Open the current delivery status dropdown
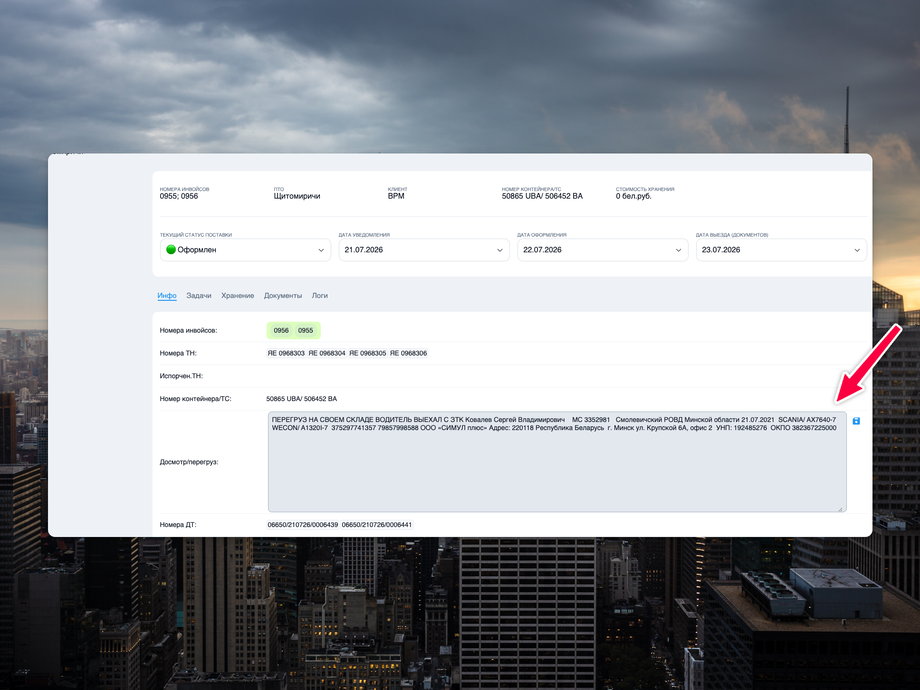Screen dimensions: 920x690 (245, 250)
